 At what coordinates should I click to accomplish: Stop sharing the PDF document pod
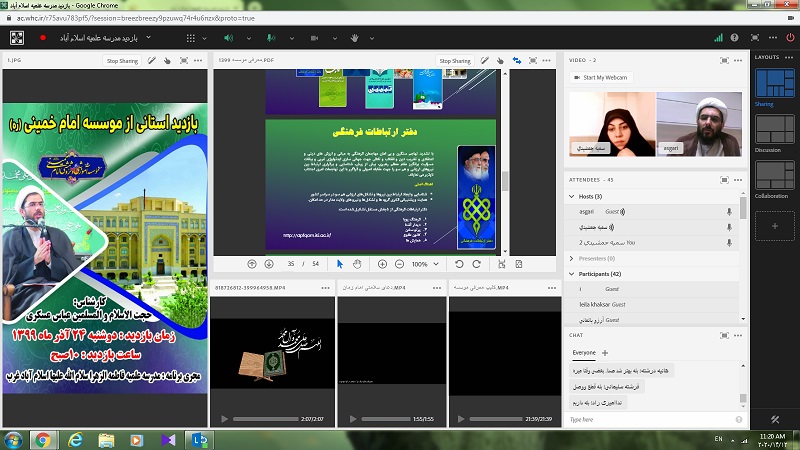point(454,61)
